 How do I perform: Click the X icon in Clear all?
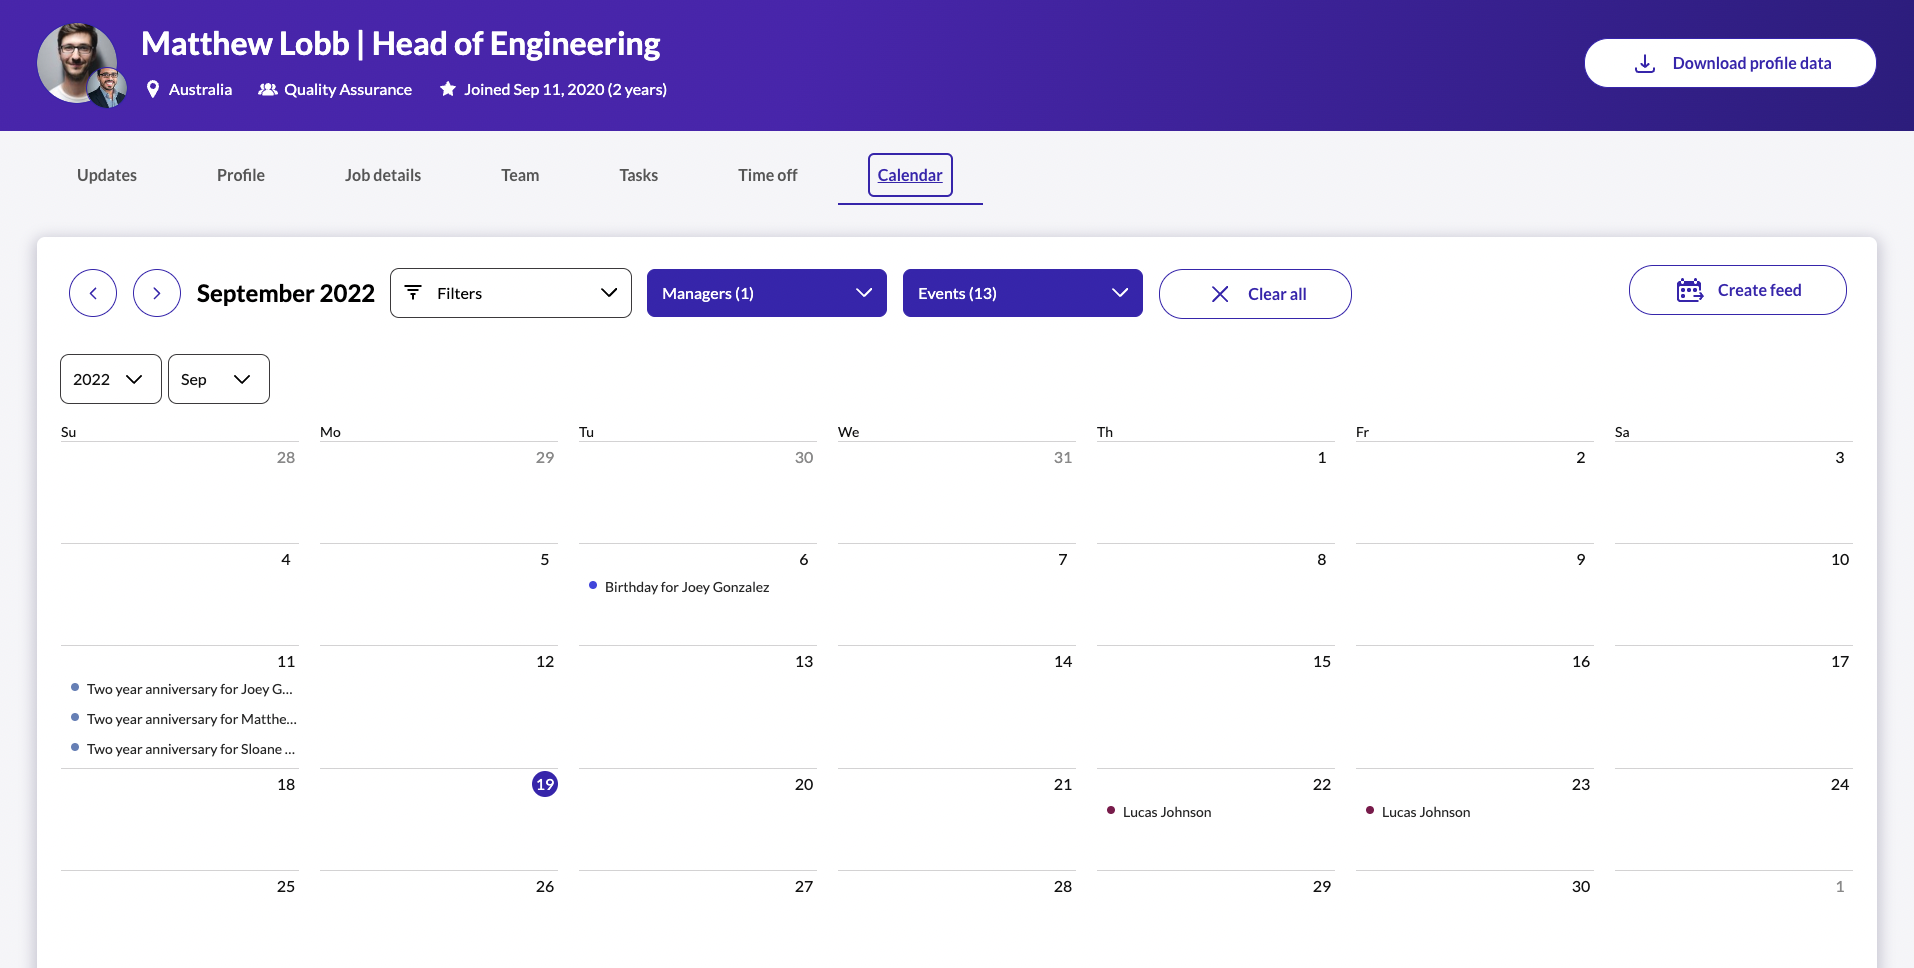point(1220,294)
